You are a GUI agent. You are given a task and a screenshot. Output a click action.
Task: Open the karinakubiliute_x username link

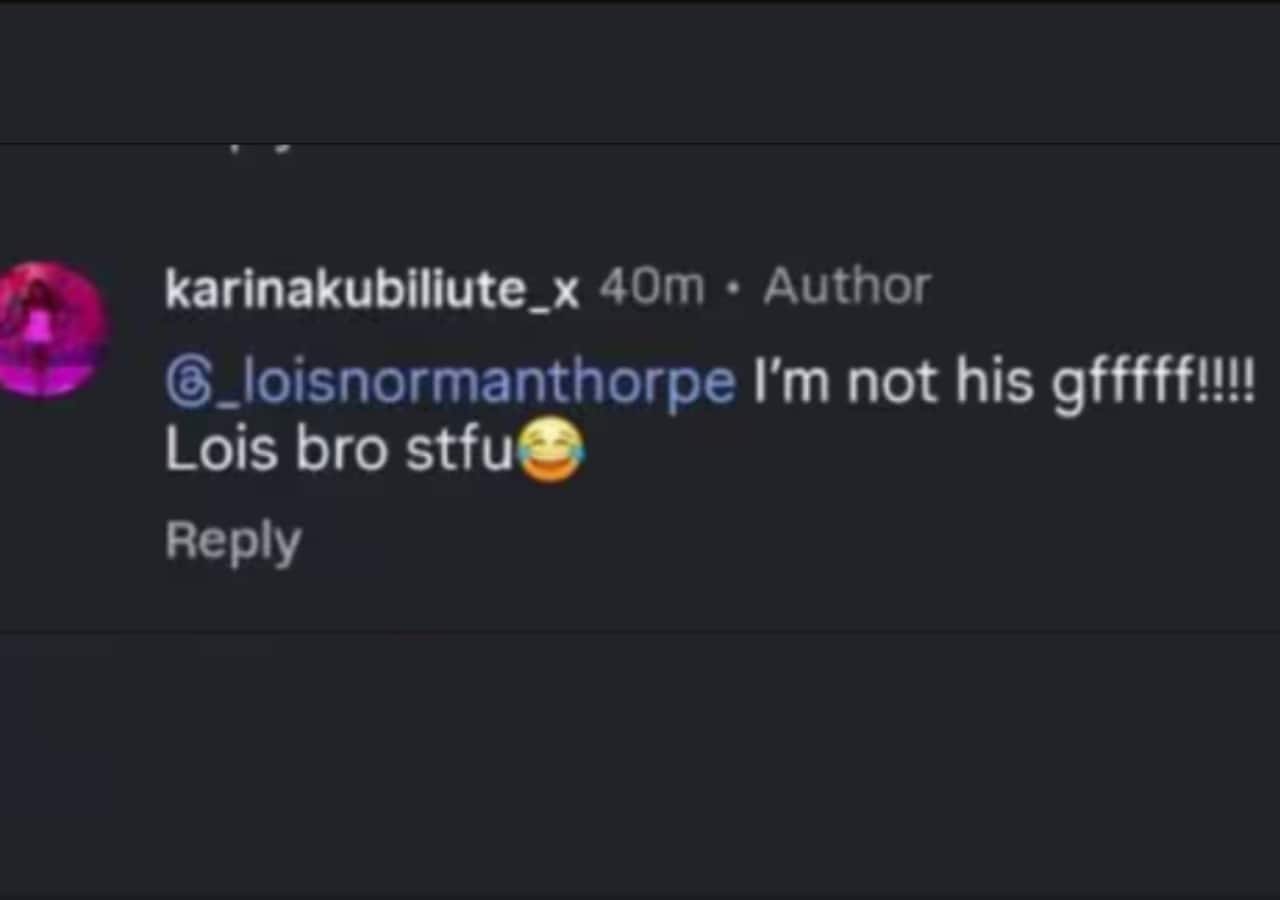372,289
